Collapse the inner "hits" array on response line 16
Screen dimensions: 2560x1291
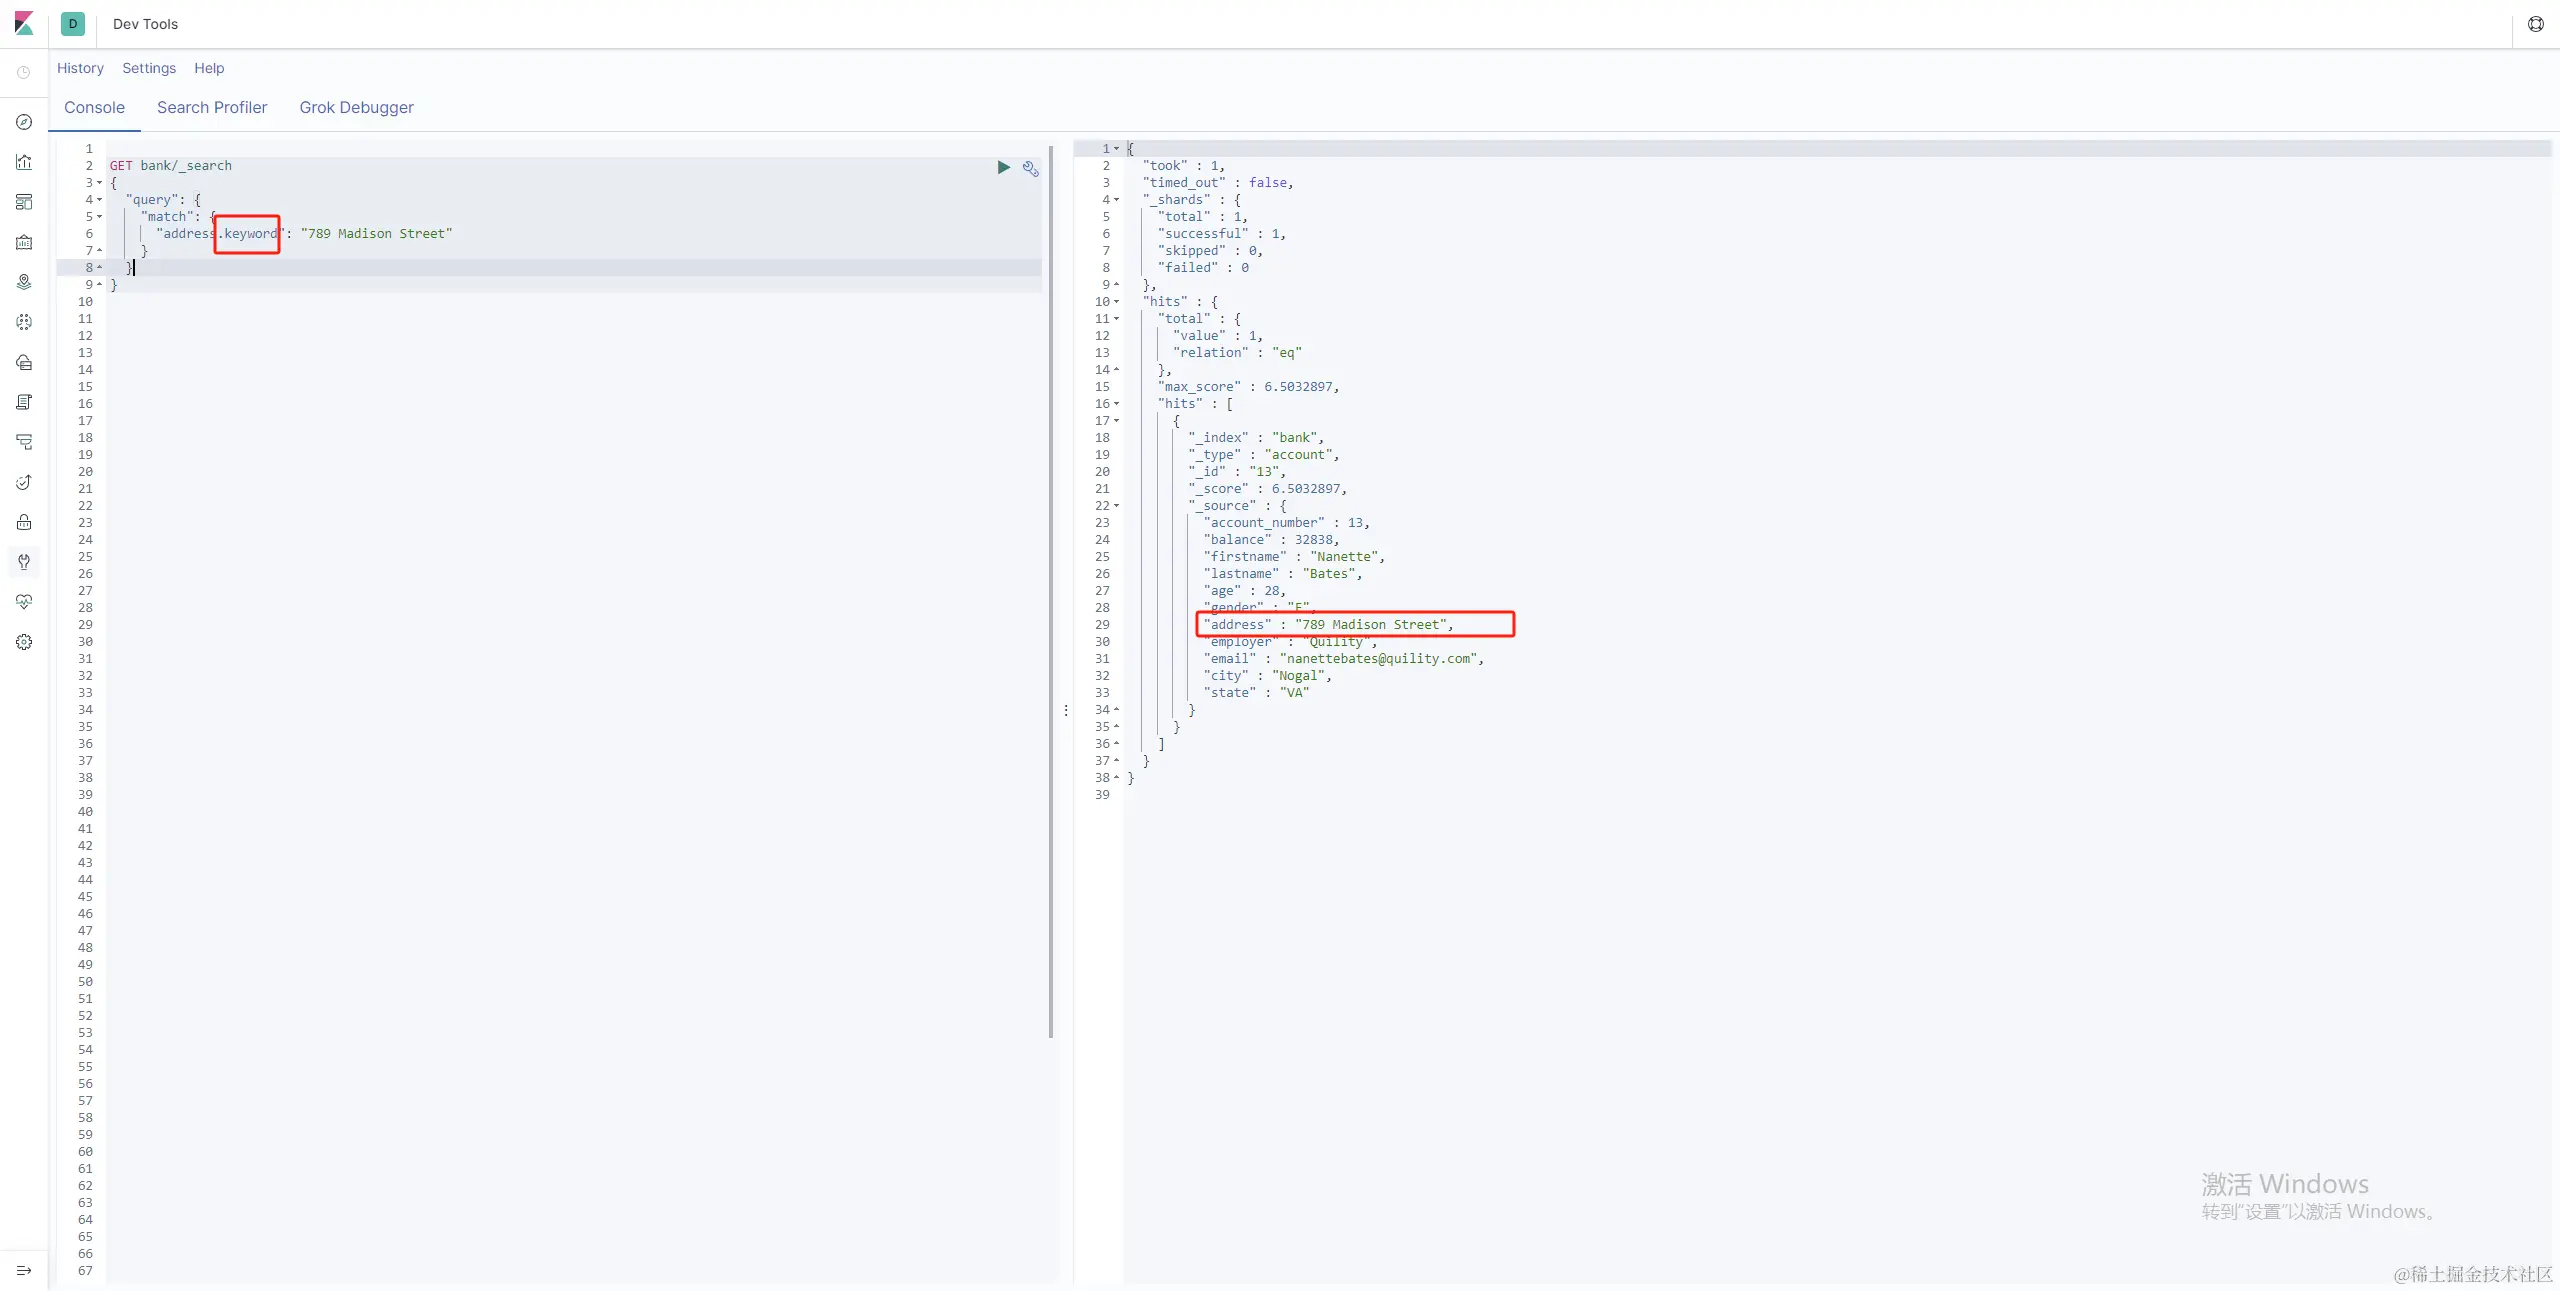point(1117,404)
